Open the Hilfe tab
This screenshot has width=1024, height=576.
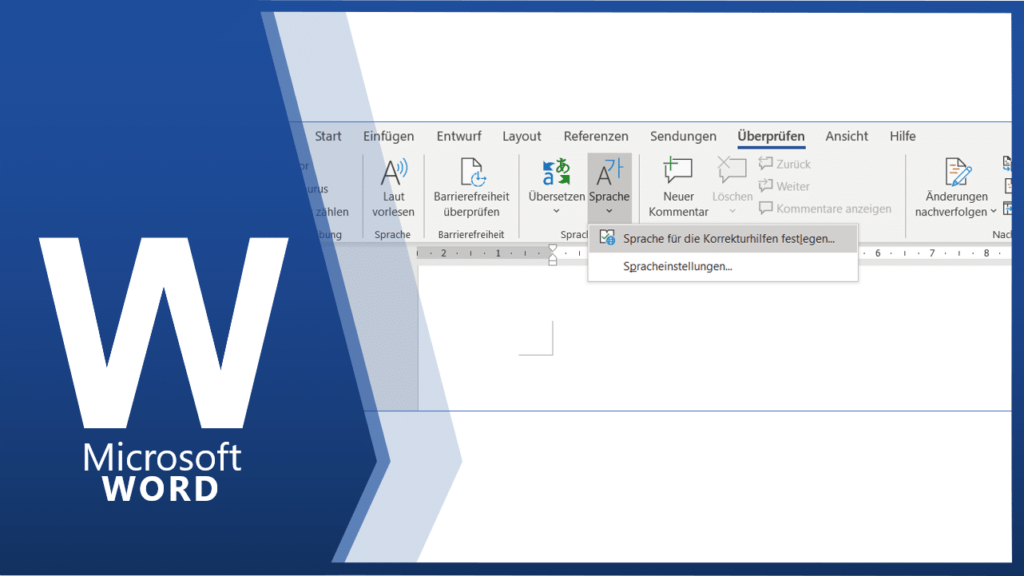[x=903, y=136]
